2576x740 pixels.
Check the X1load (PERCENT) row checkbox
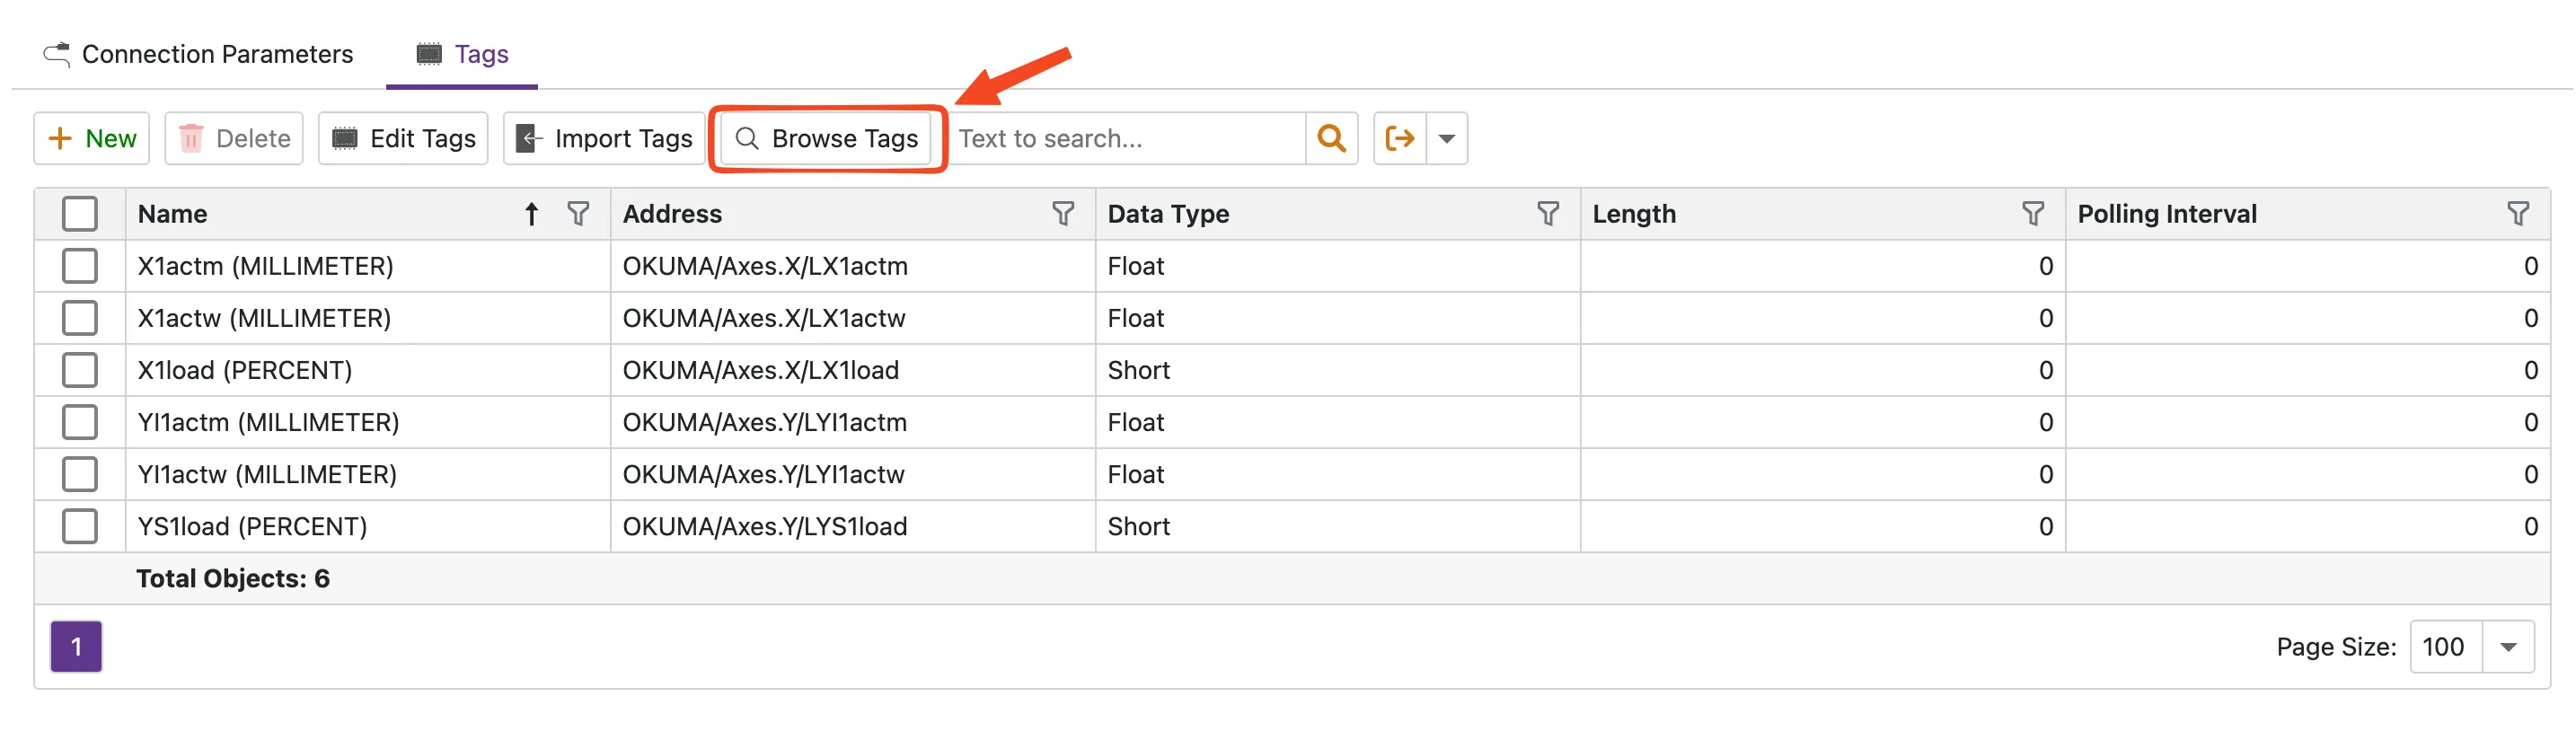80,370
